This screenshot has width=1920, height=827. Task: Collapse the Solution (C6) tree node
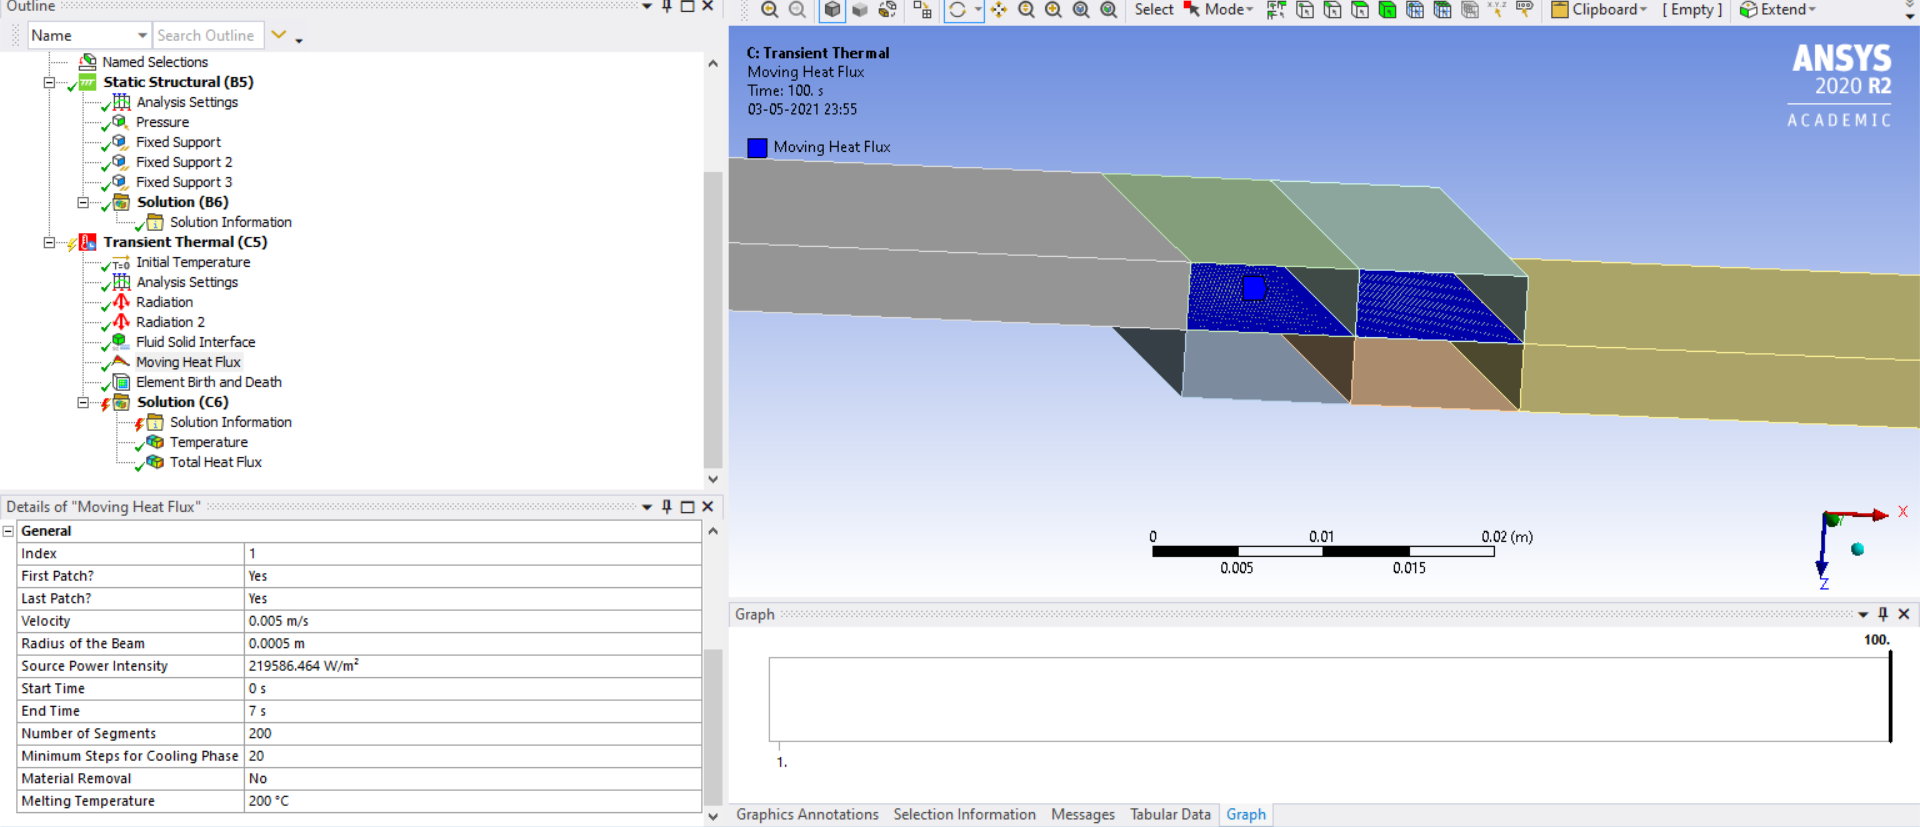(83, 402)
